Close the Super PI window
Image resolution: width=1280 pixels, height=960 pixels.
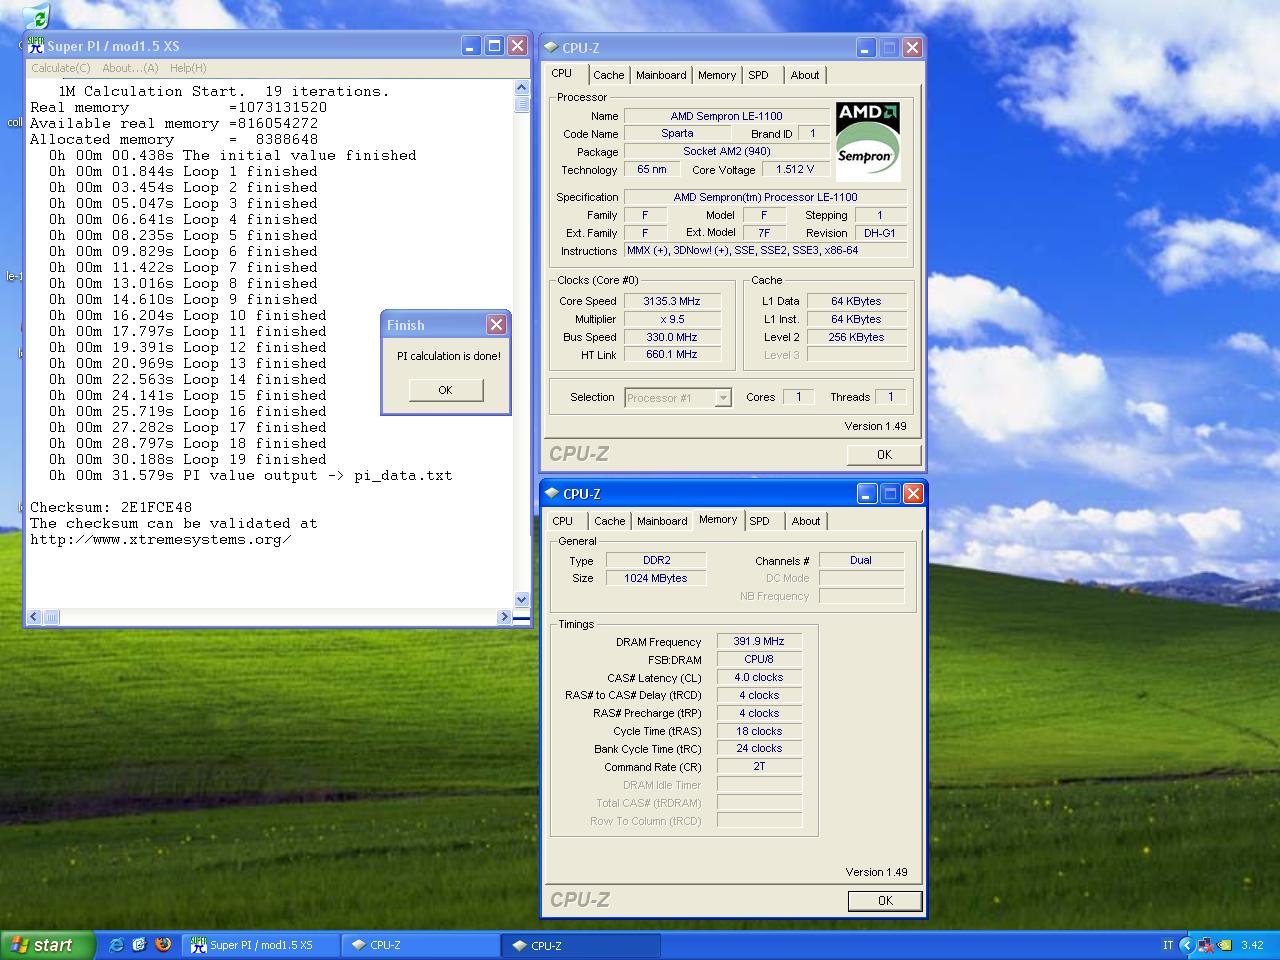click(x=517, y=46)
